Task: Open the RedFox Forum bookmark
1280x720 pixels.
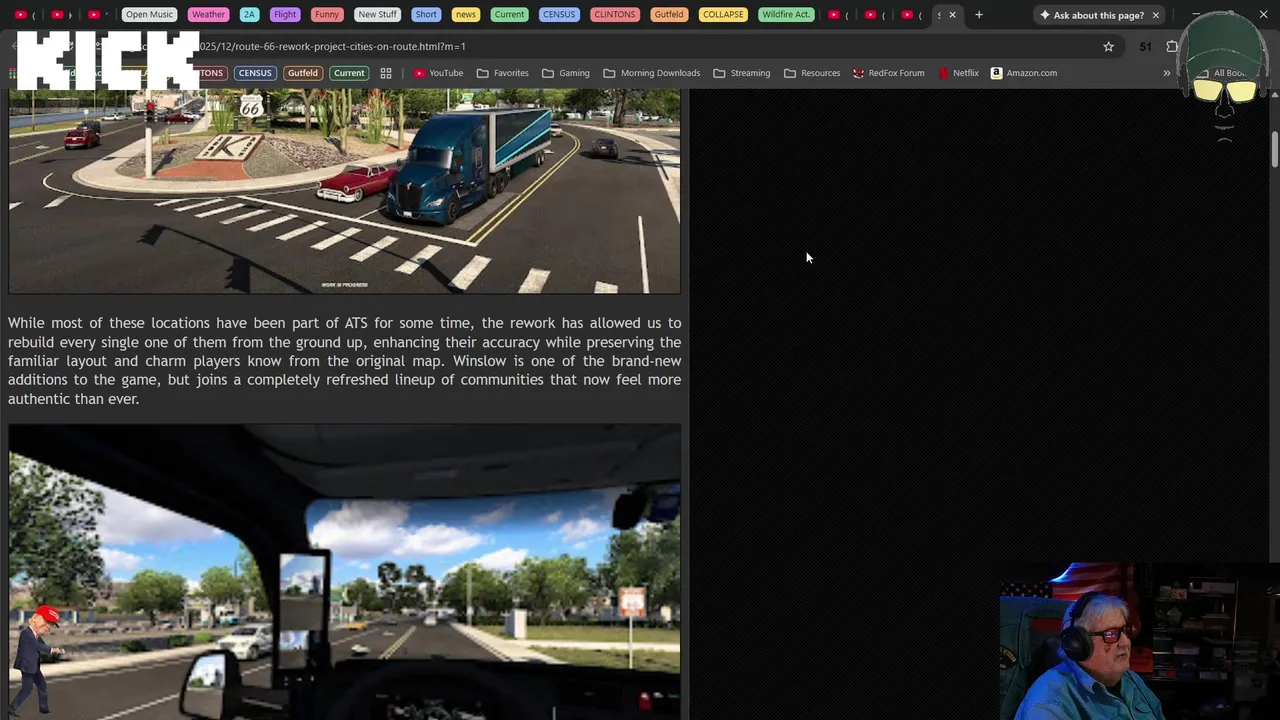Action: (889, 73)
